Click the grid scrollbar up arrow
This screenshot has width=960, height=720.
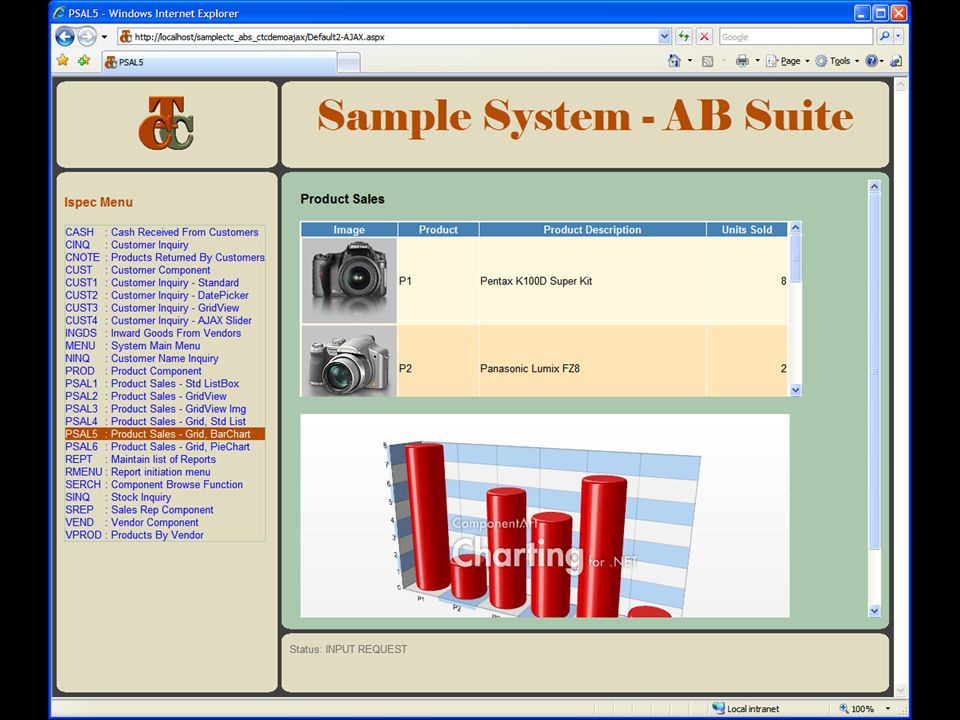(x=795, y=228)
